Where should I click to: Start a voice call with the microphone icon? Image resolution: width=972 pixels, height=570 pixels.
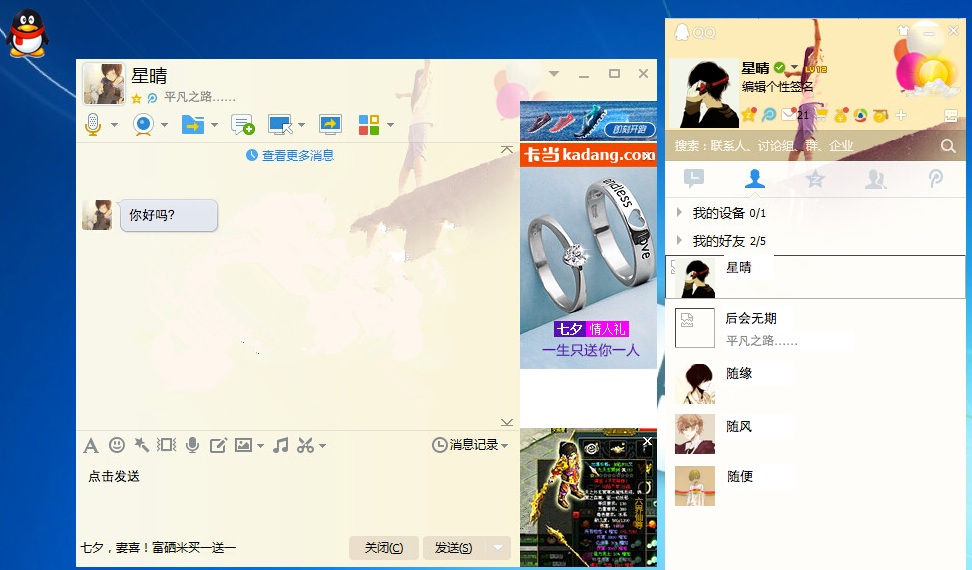(x=93, y=125)
